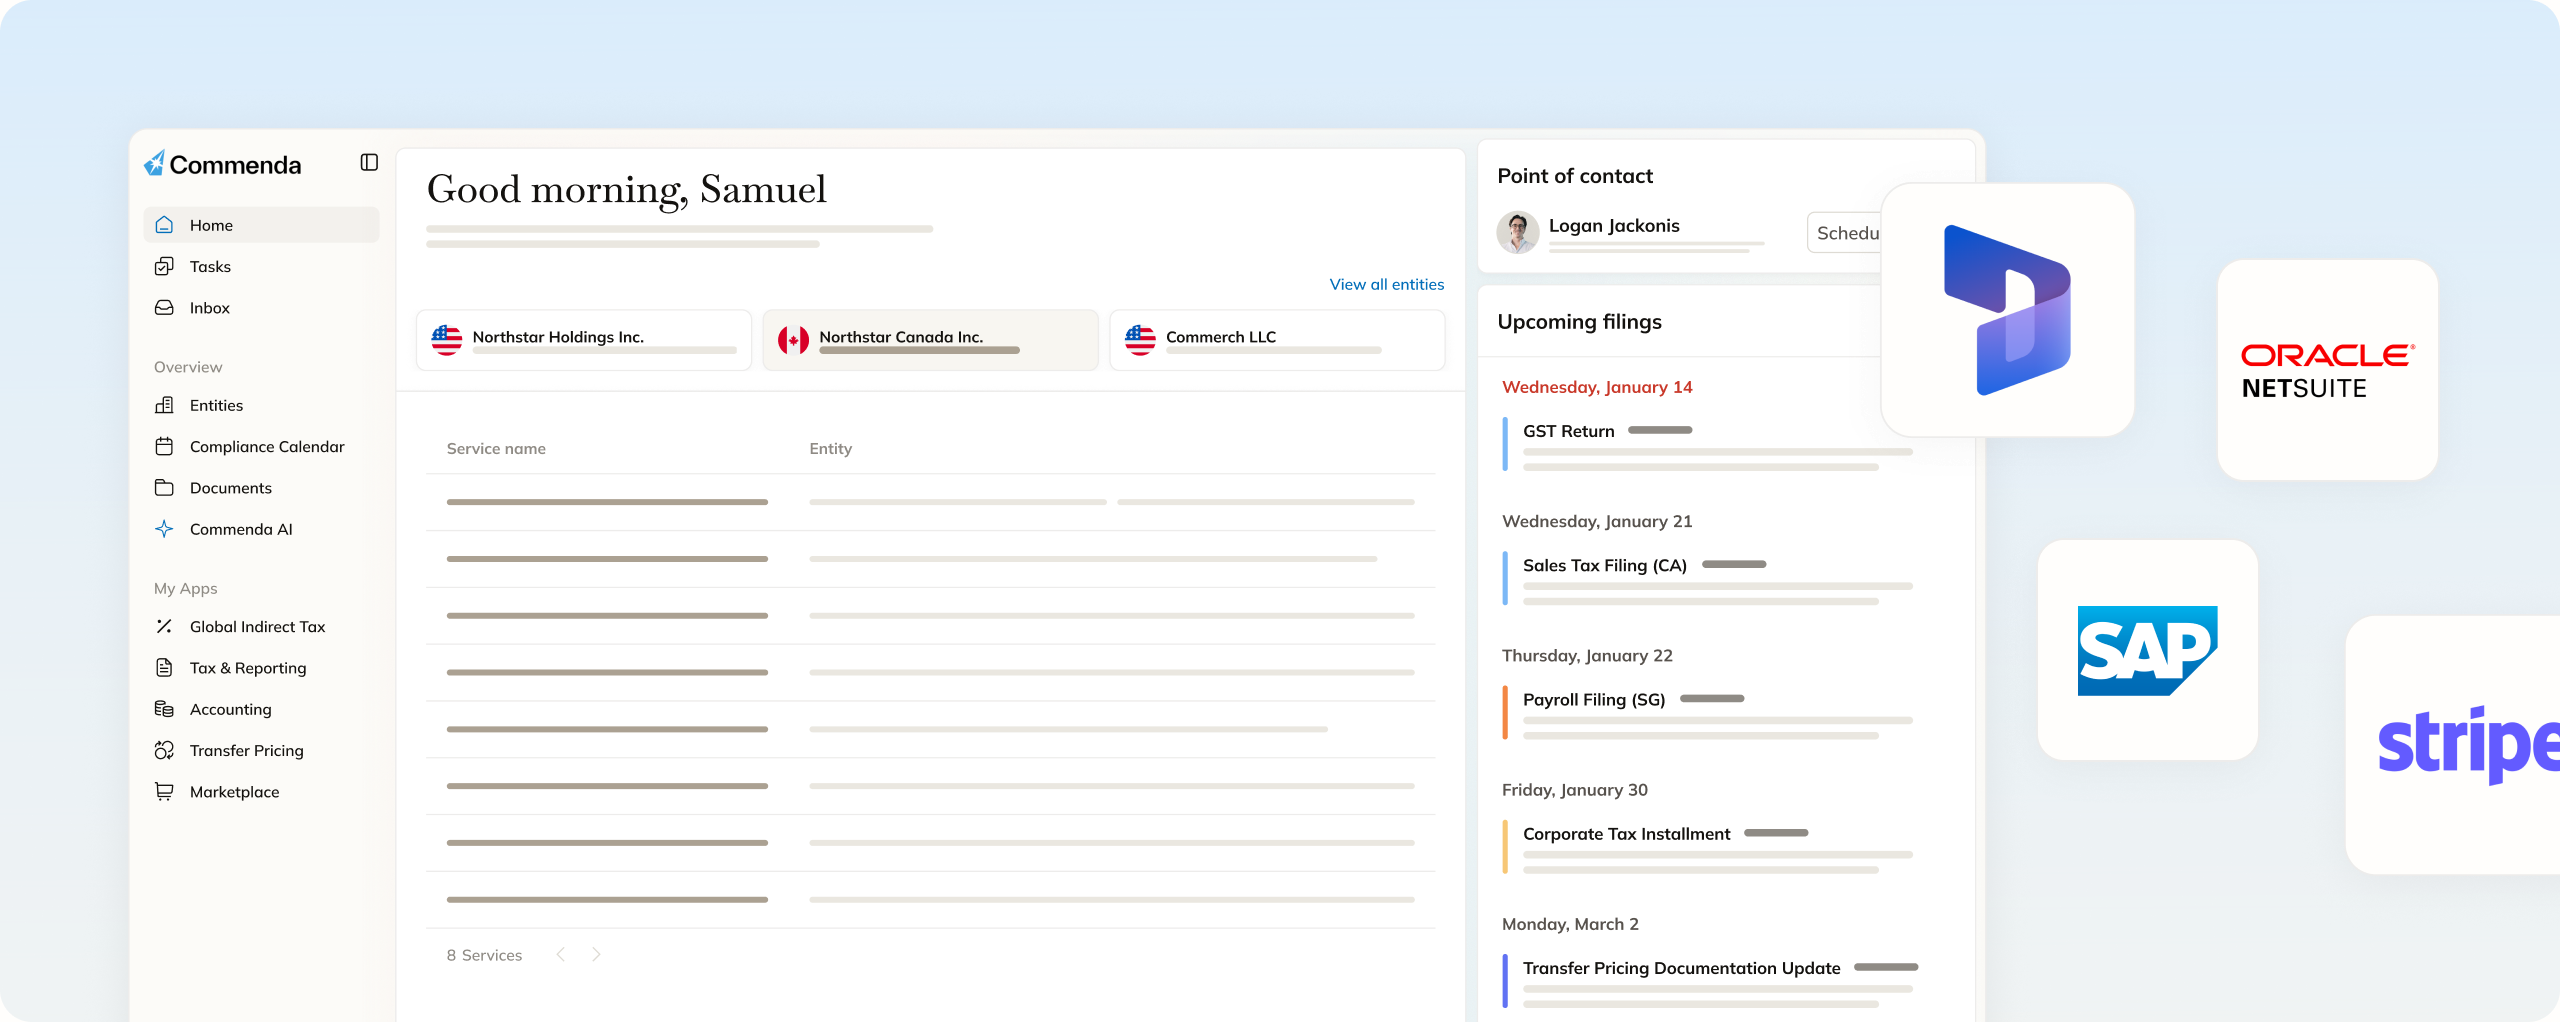This screenshot has height=1022, width=2560.
Task: Click the Schedule button for contact
Action: [x=1845, y=233]
